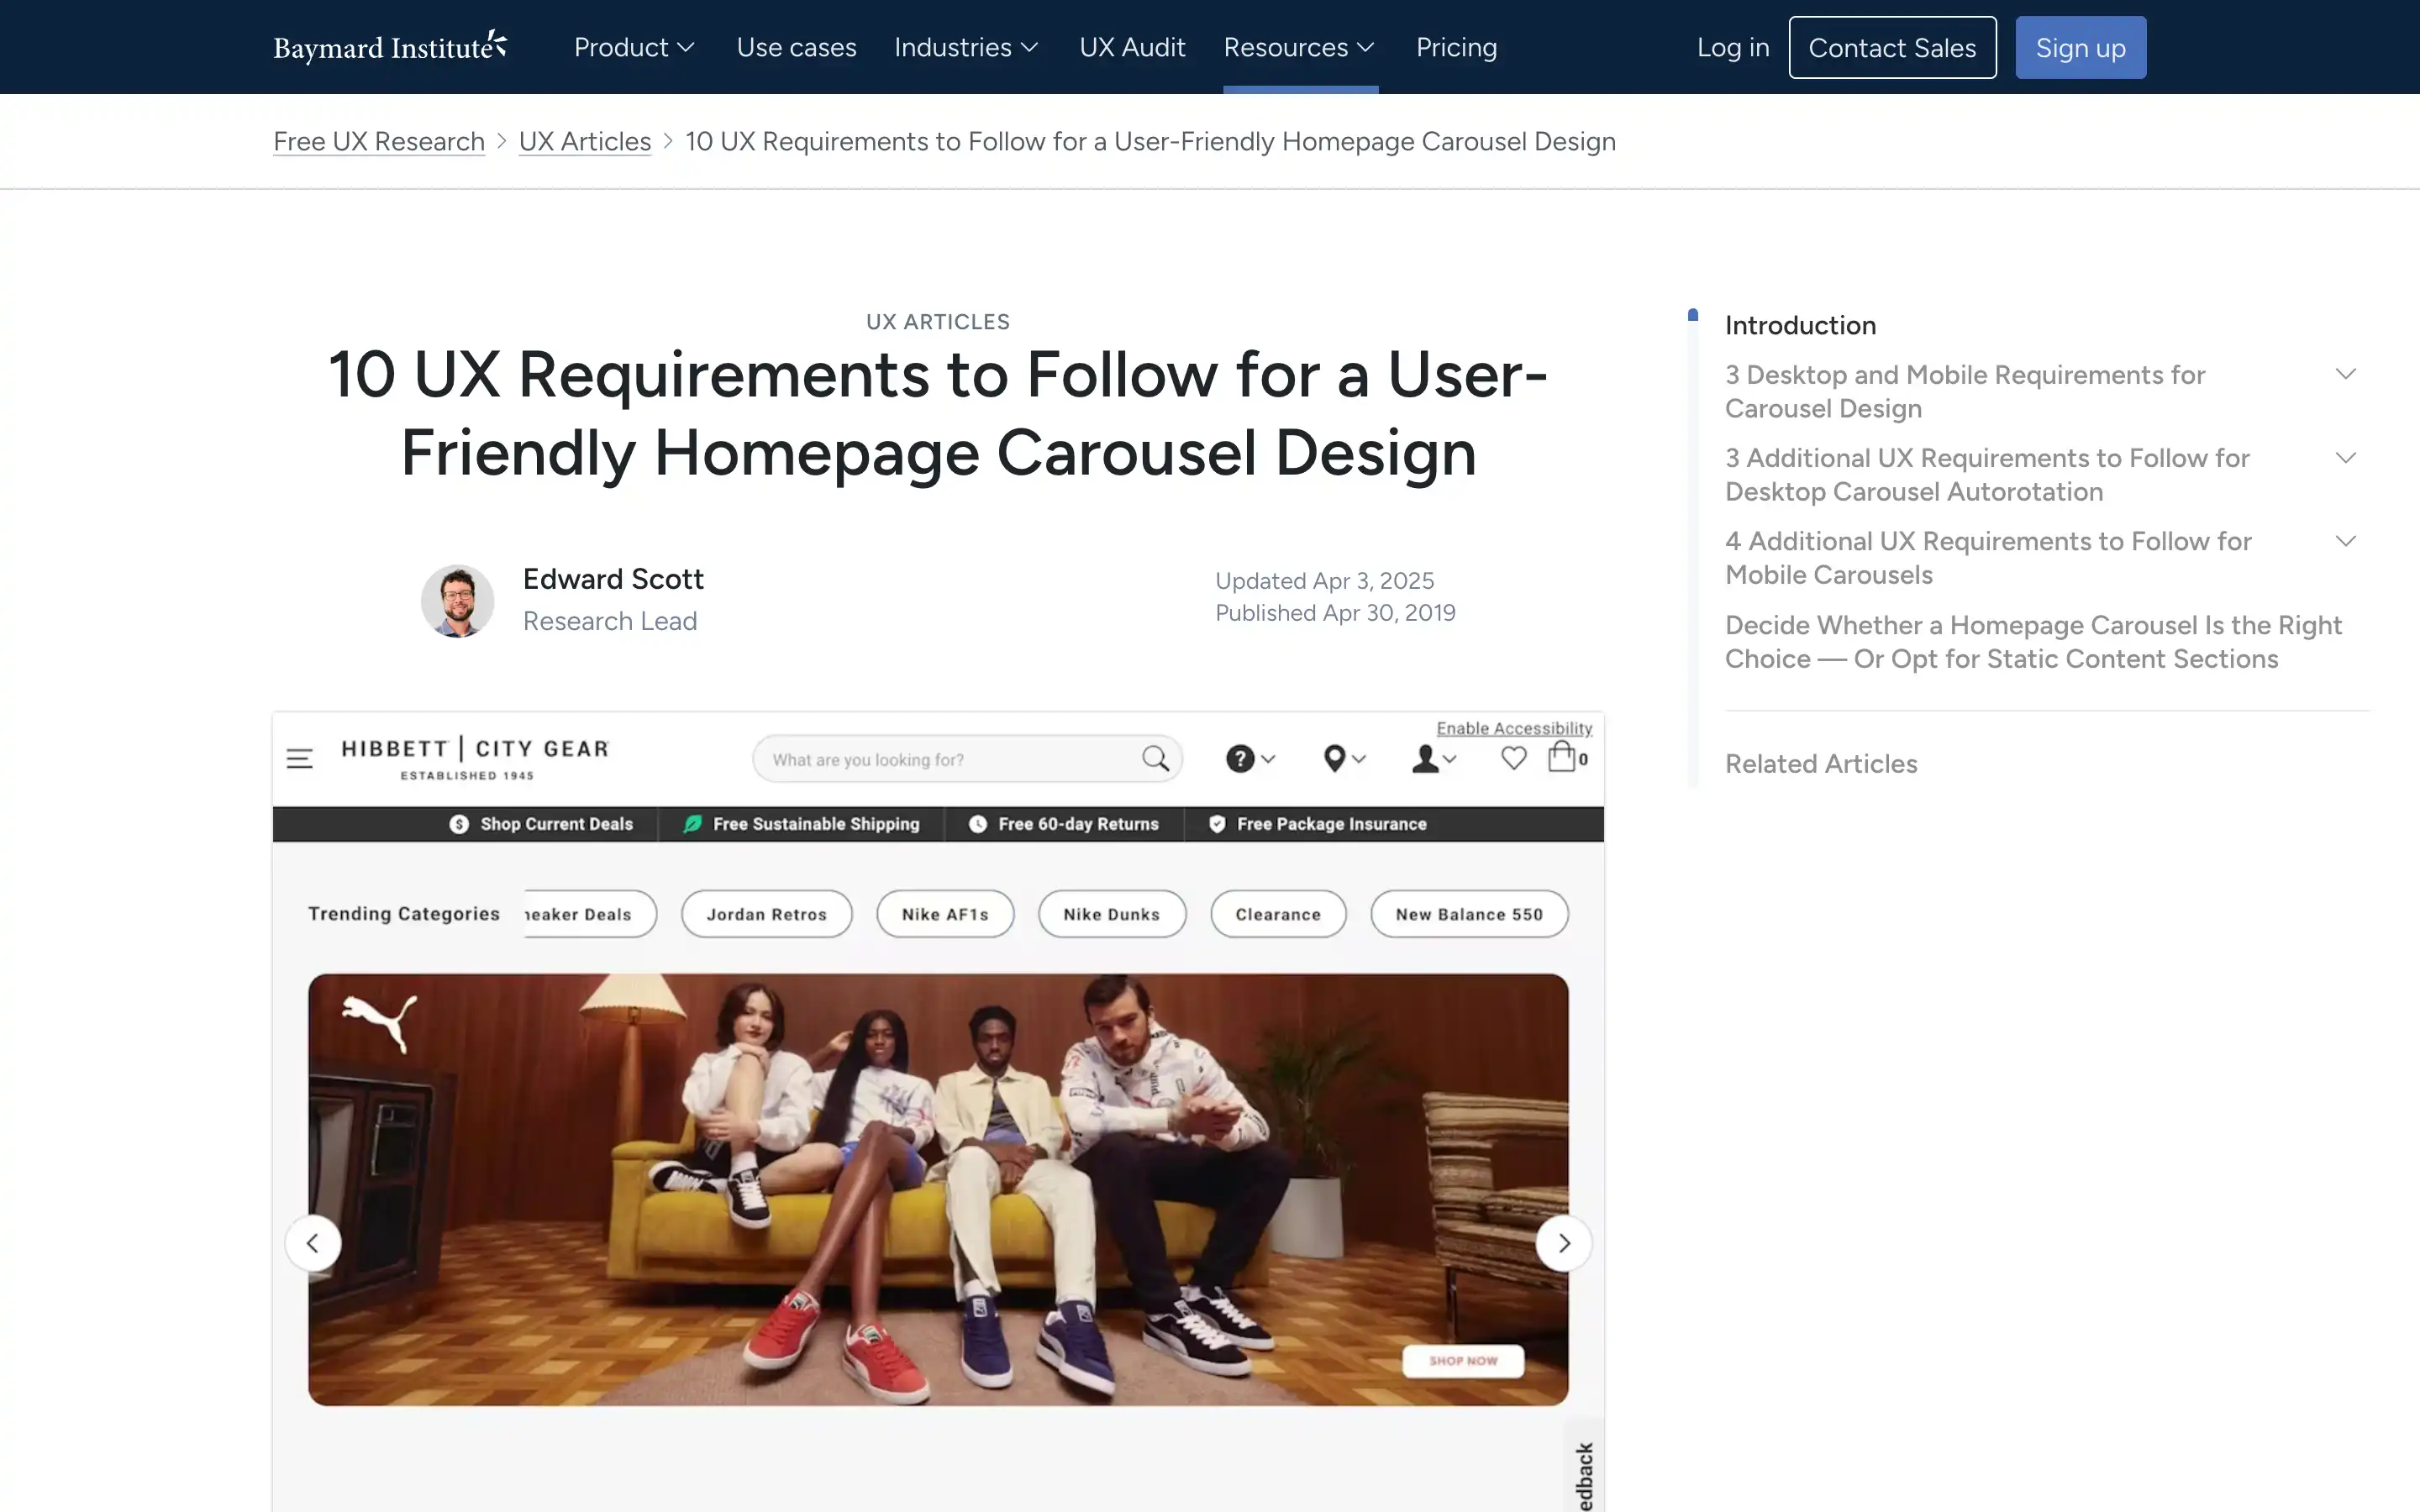Viewport: 2420px width, 1512px height.
Task: Jump to Introduction in table of contents
Action: (x=1800, y=325)
